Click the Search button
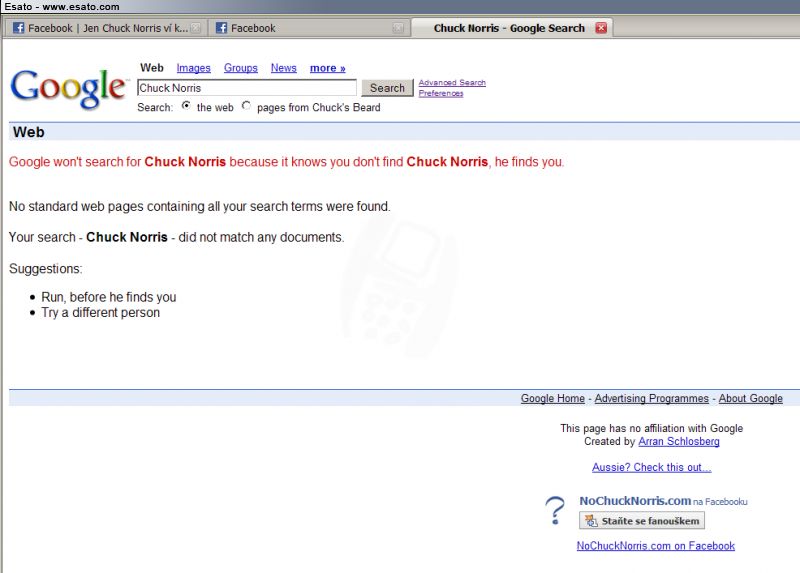This screenshot has width=800, height=573. click(x=387, y=88)
